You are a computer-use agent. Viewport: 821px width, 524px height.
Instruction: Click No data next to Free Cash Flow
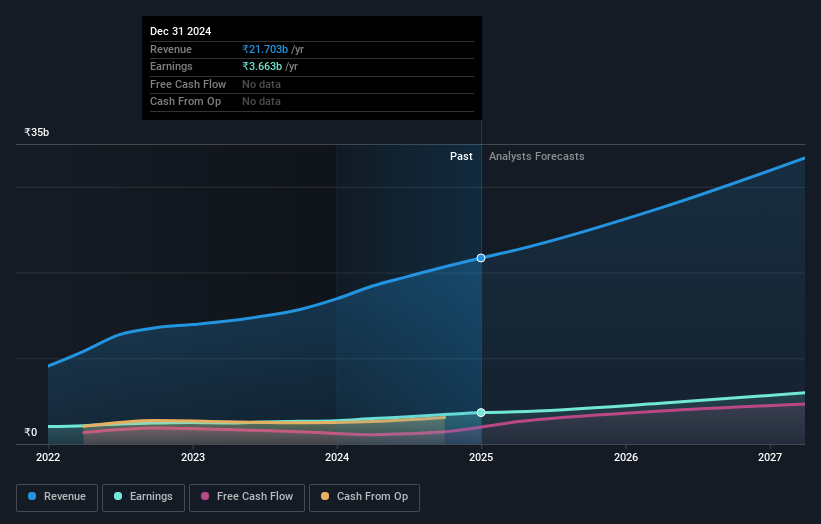[x=261, y=84]
